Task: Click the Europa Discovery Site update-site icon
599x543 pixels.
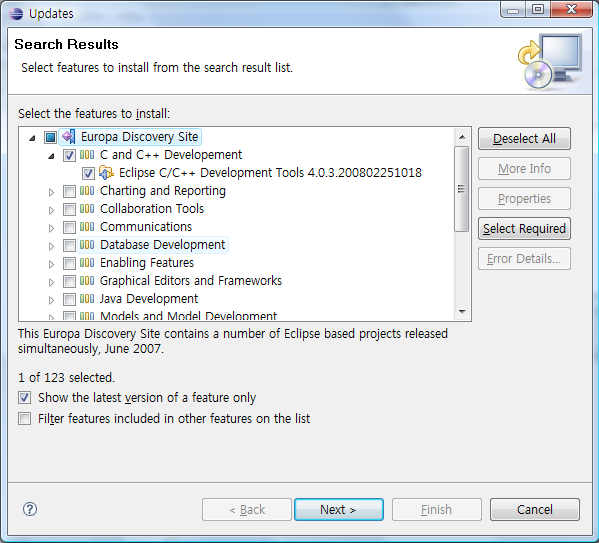Action: tap(69, 137)
